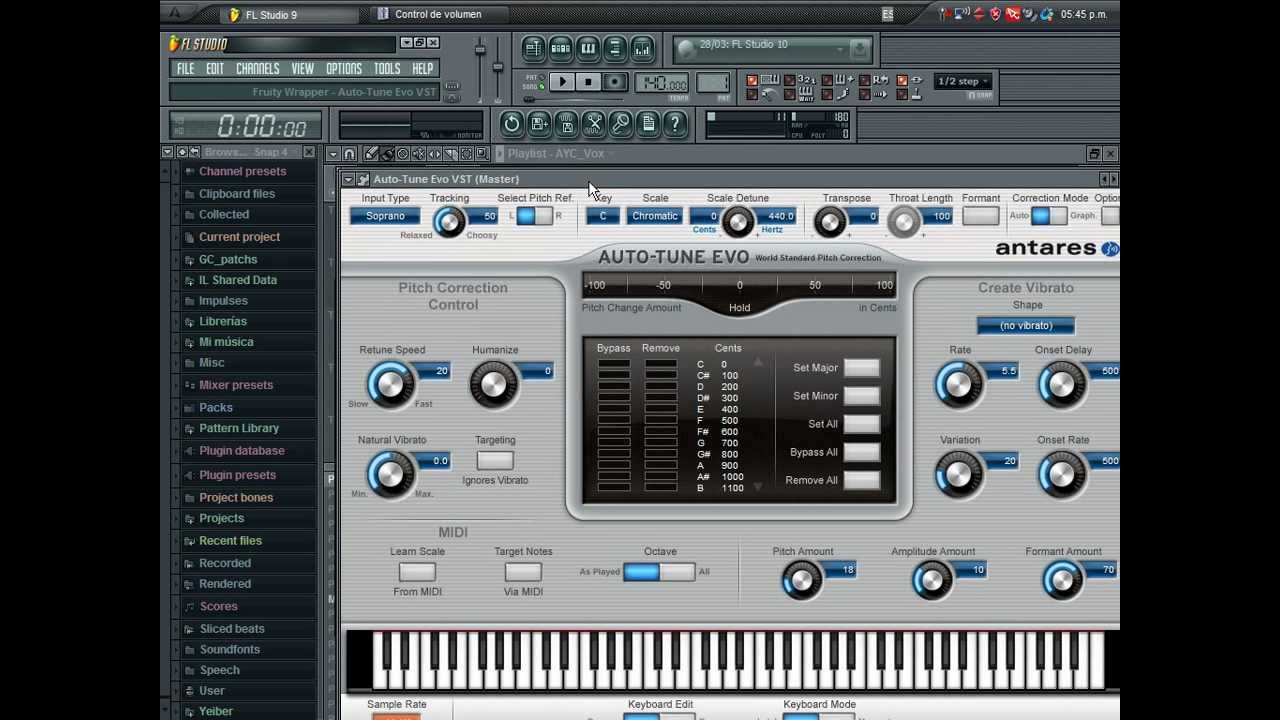Open the FILE menu
Screen dimensions: 1280x720
click(186, 69)
